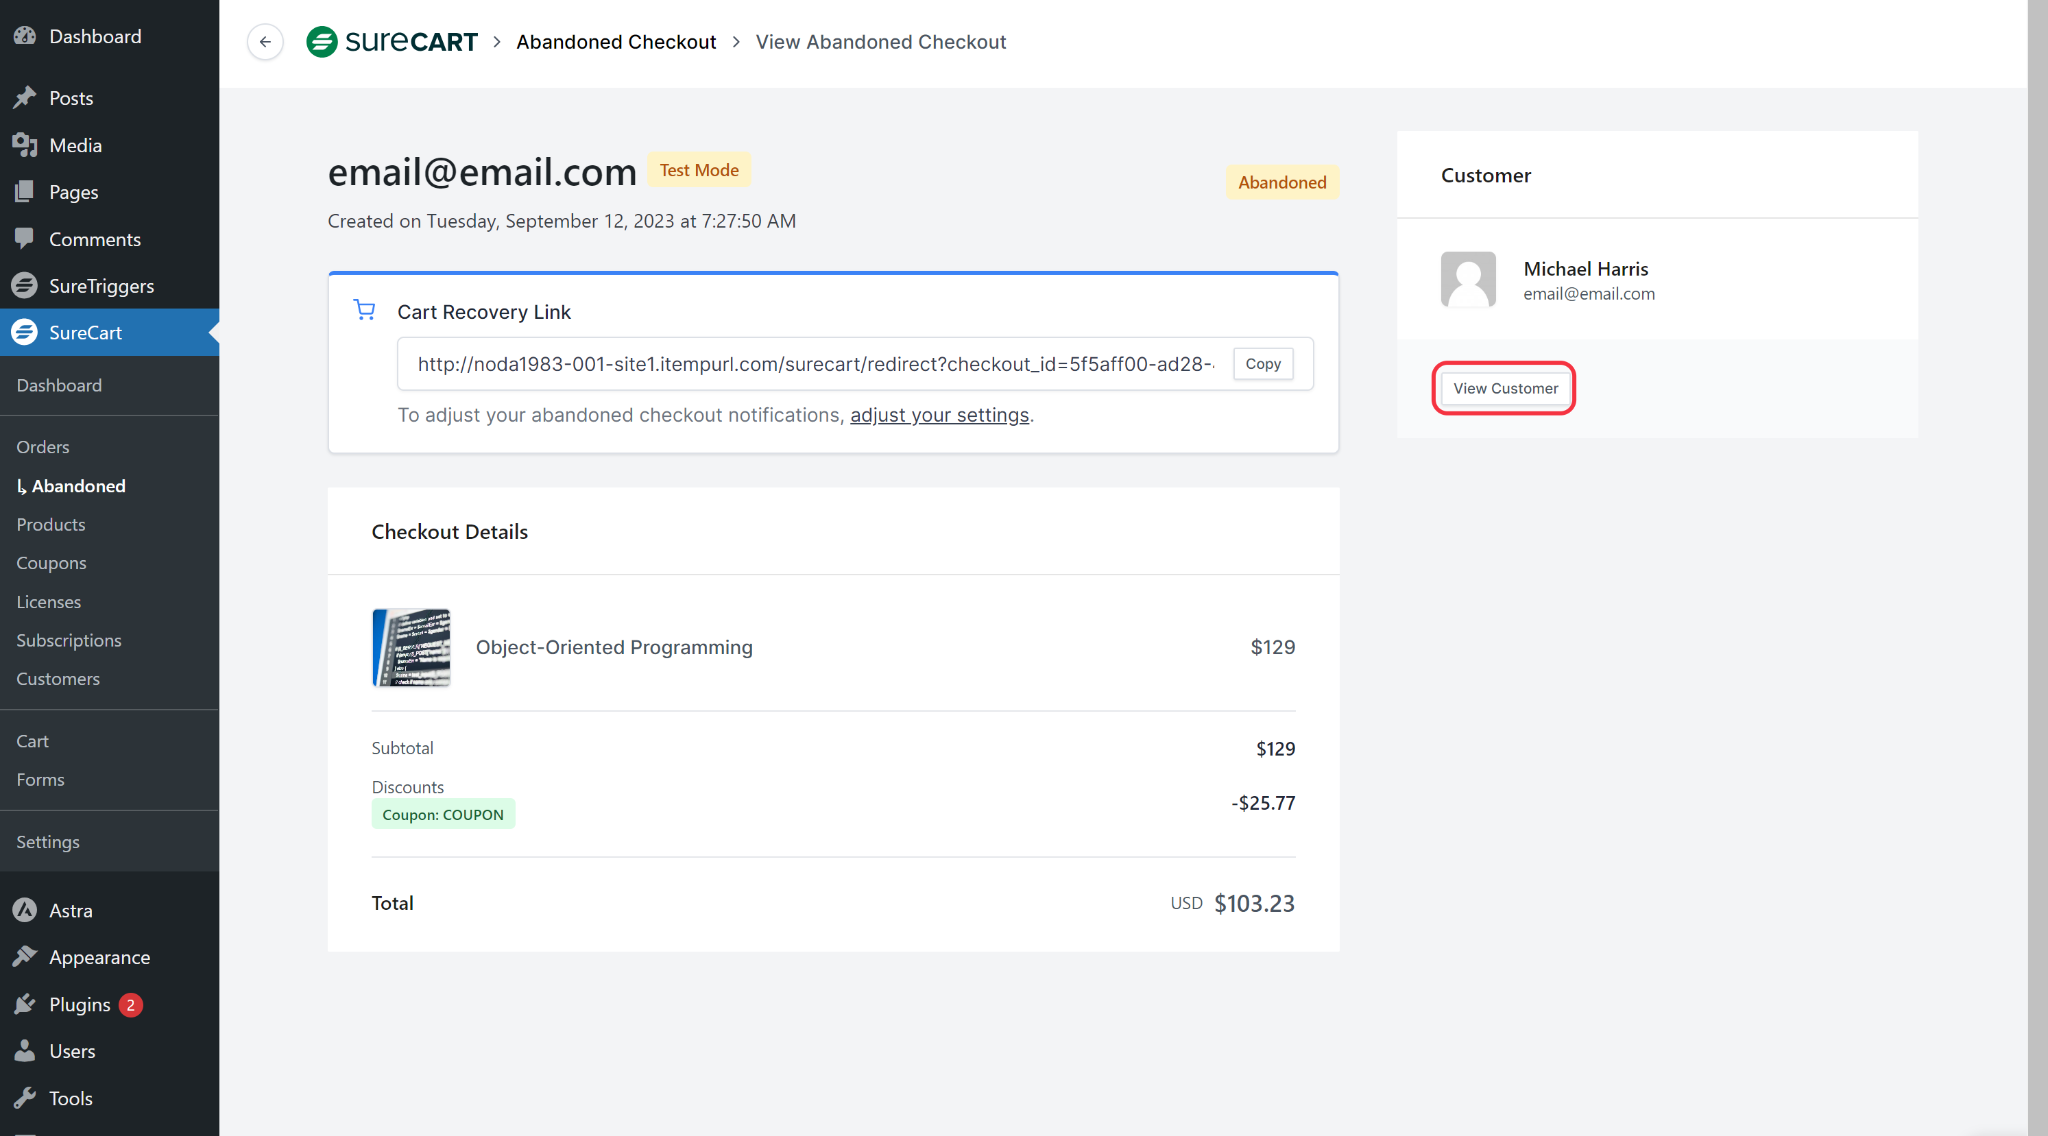The height and width of the screenshot is (1136, 2048).
Task: Copy the cart recovery link
Action: click(1263, 364)
